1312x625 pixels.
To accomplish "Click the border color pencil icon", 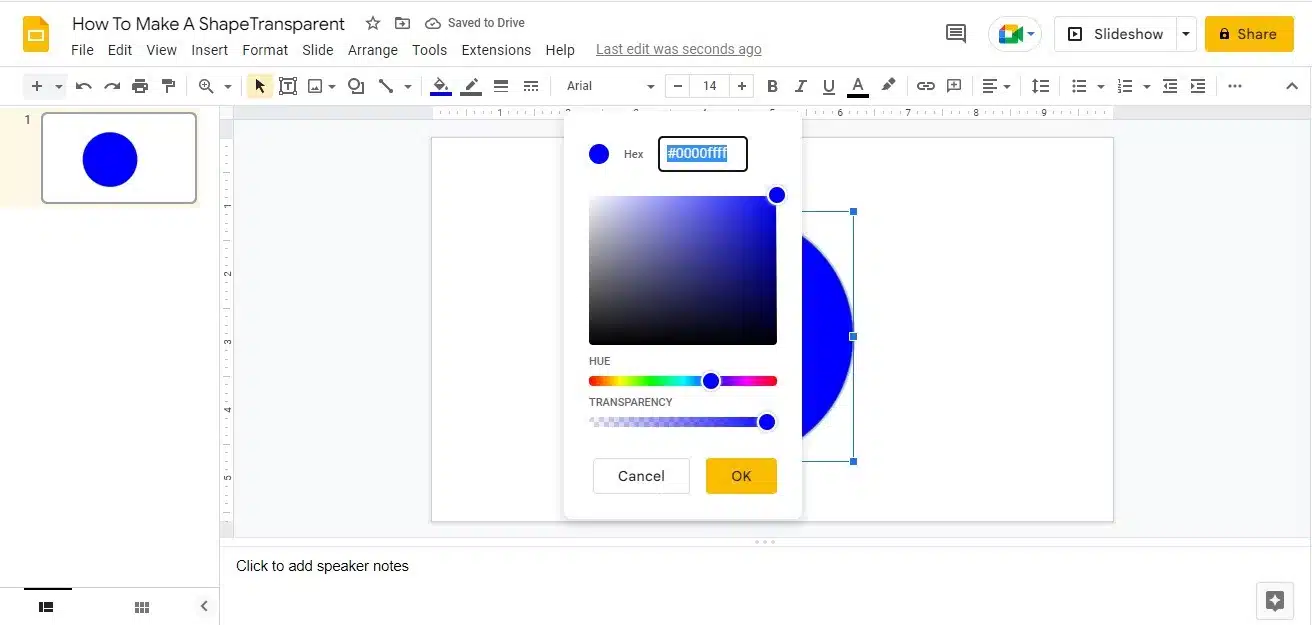I will pyautogui.click(x=471, y=86).
